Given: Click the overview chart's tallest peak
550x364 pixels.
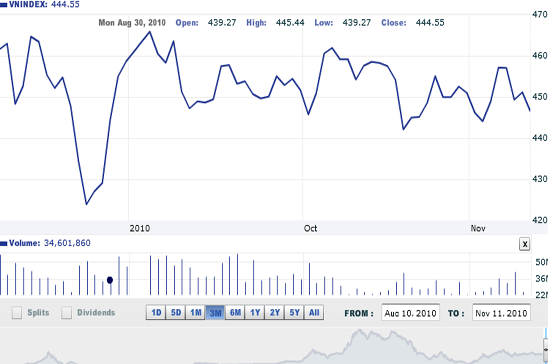Looking at the screenshot, I should [359, 331].
